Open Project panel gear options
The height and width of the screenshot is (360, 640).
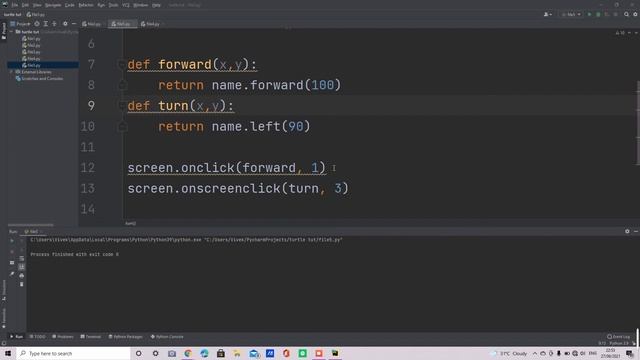tap(65, 24)
